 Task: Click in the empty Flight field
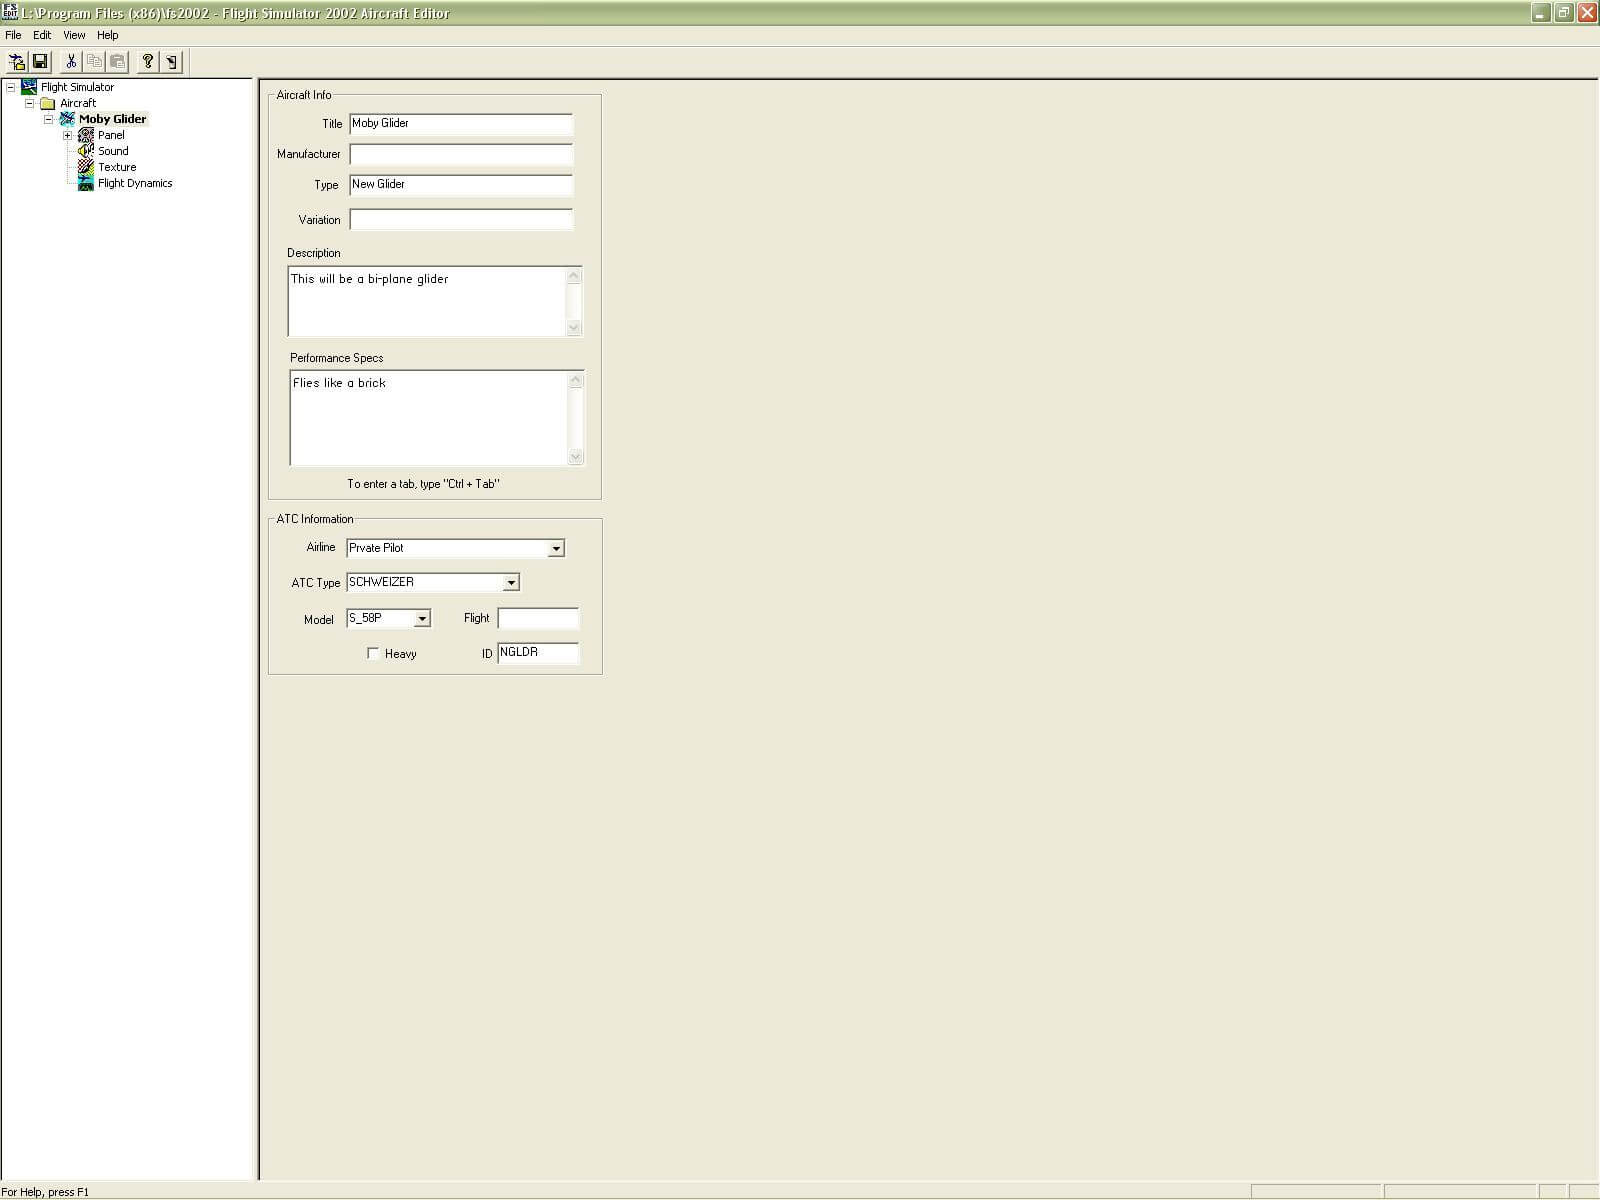(x=538, y=618)
